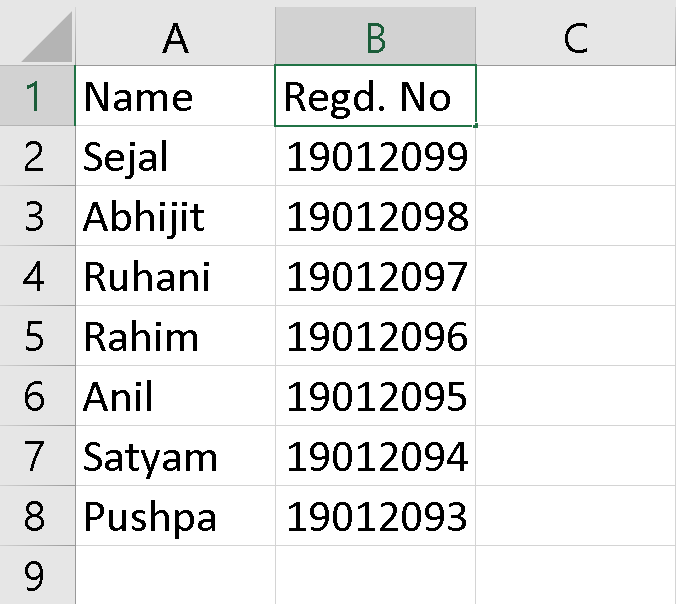The image size is (676, 604).
Task: Click empty cell C1
Action: coord(576,96)
